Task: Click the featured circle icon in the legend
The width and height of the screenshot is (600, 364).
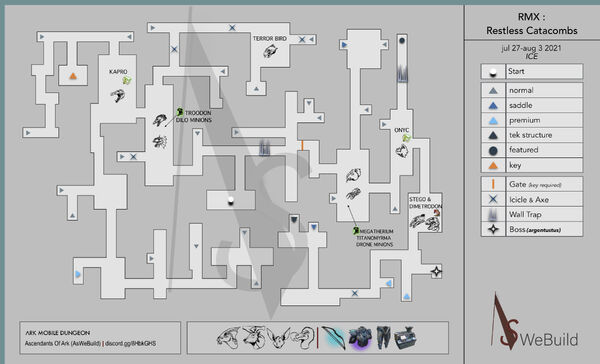Action: point(493,150)
